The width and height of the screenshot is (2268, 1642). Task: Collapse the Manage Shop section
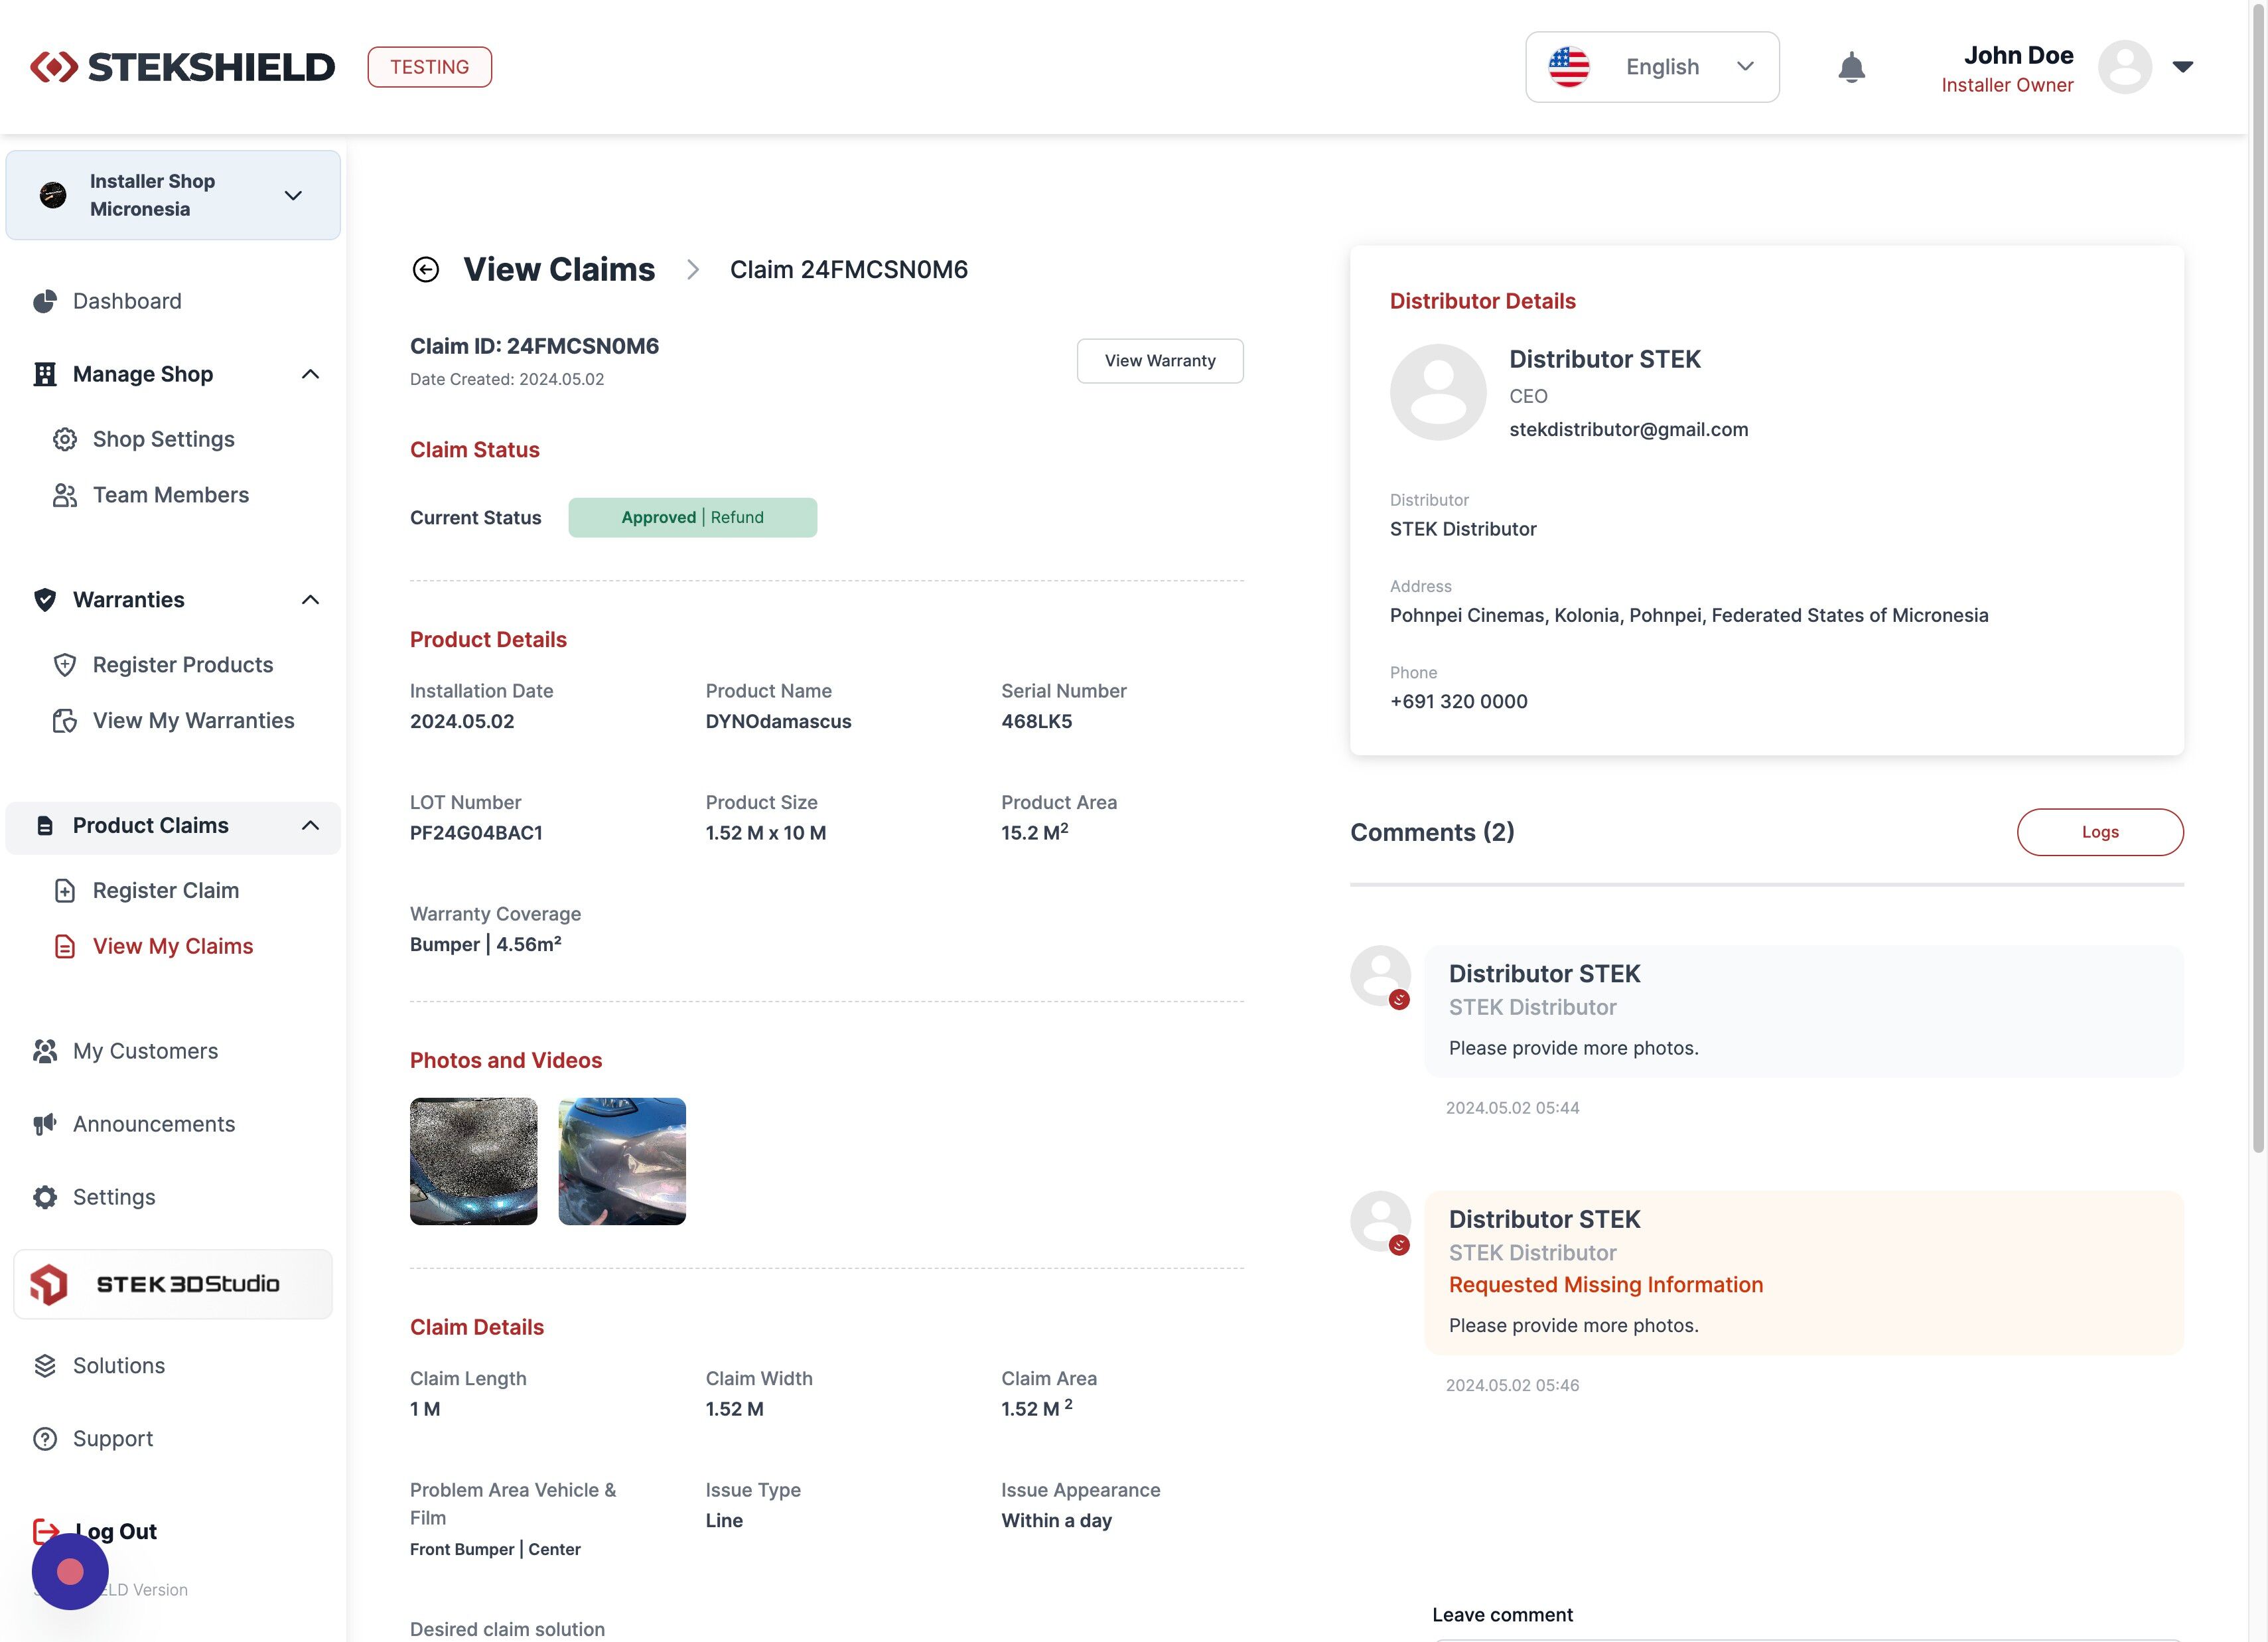coord(310,374)
